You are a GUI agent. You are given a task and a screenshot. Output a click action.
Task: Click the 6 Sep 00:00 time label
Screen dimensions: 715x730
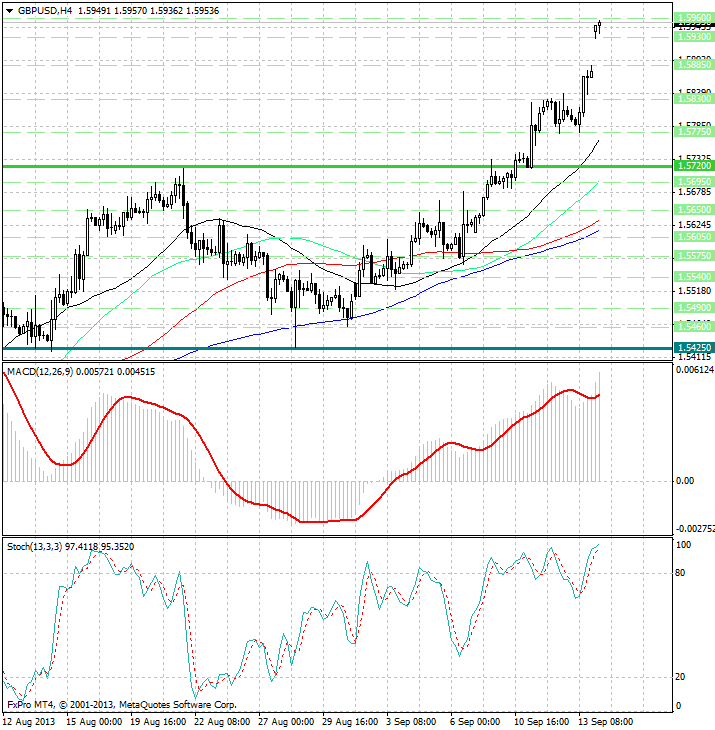475,722
